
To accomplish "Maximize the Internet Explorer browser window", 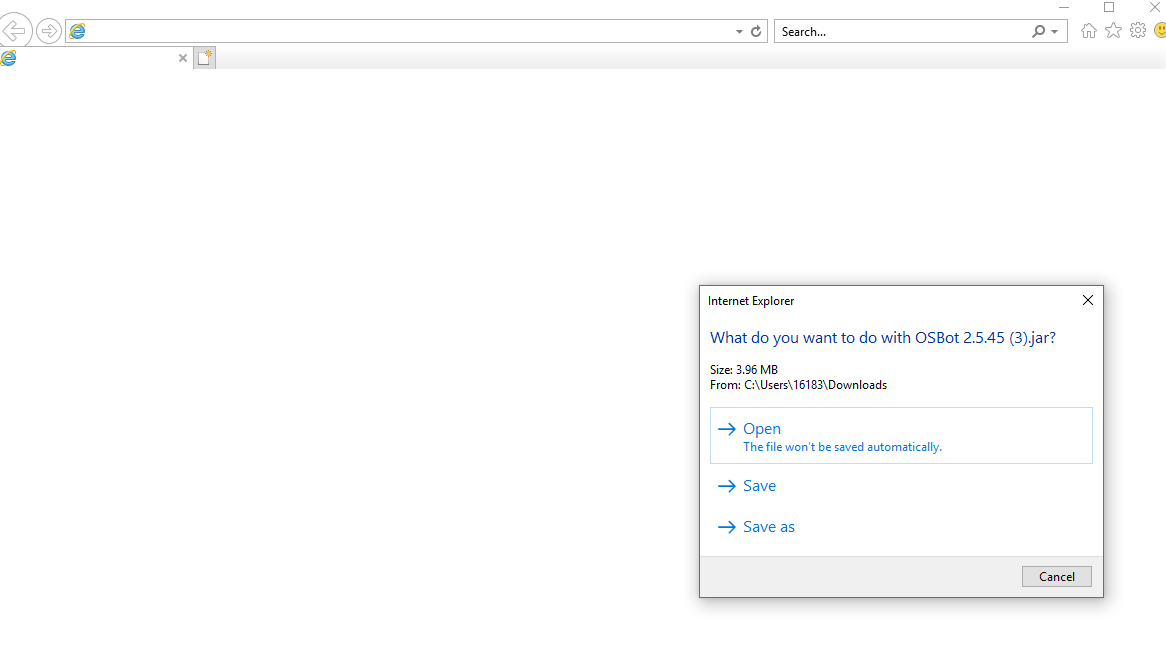I will coord(1109,7).
